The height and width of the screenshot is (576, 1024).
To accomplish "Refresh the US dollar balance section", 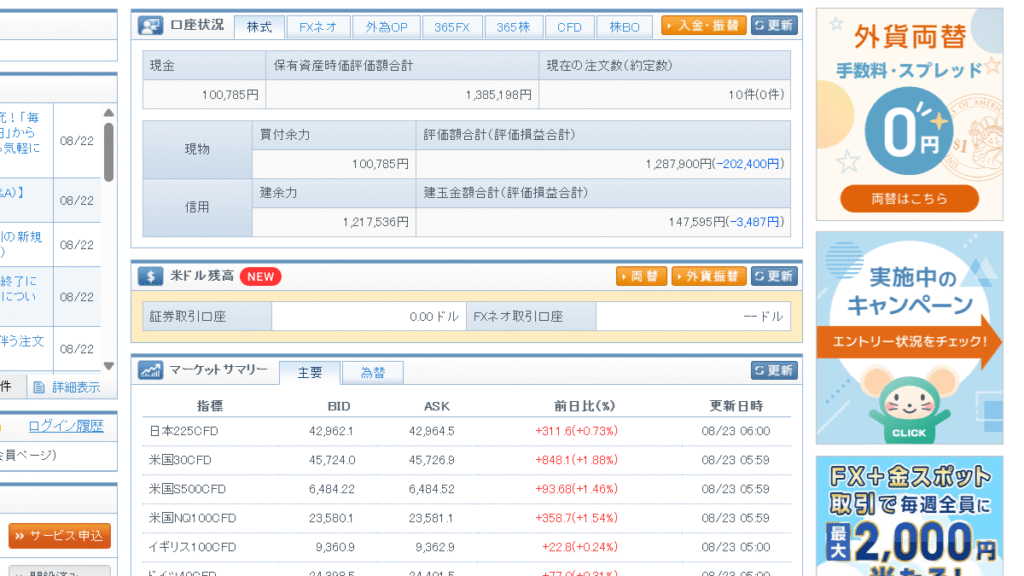I will (x=775, y=276).
